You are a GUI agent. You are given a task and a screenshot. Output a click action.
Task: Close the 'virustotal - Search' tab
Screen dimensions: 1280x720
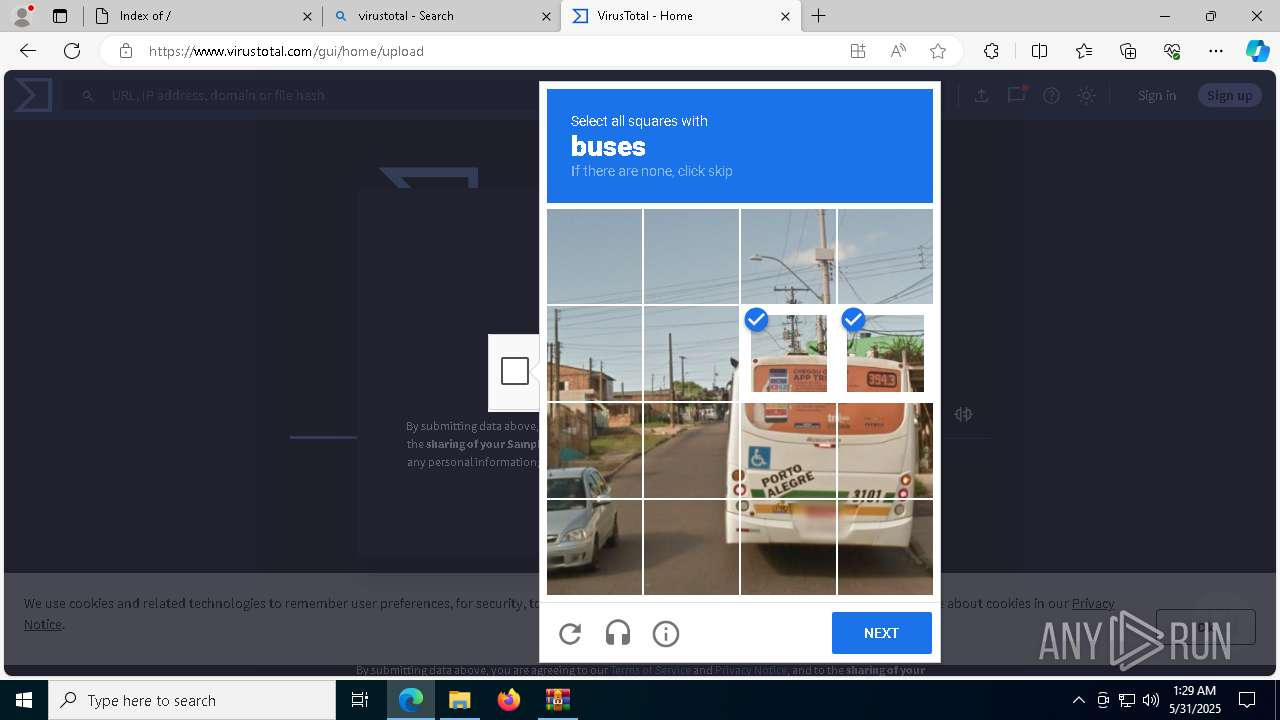[x=546, y=16]
